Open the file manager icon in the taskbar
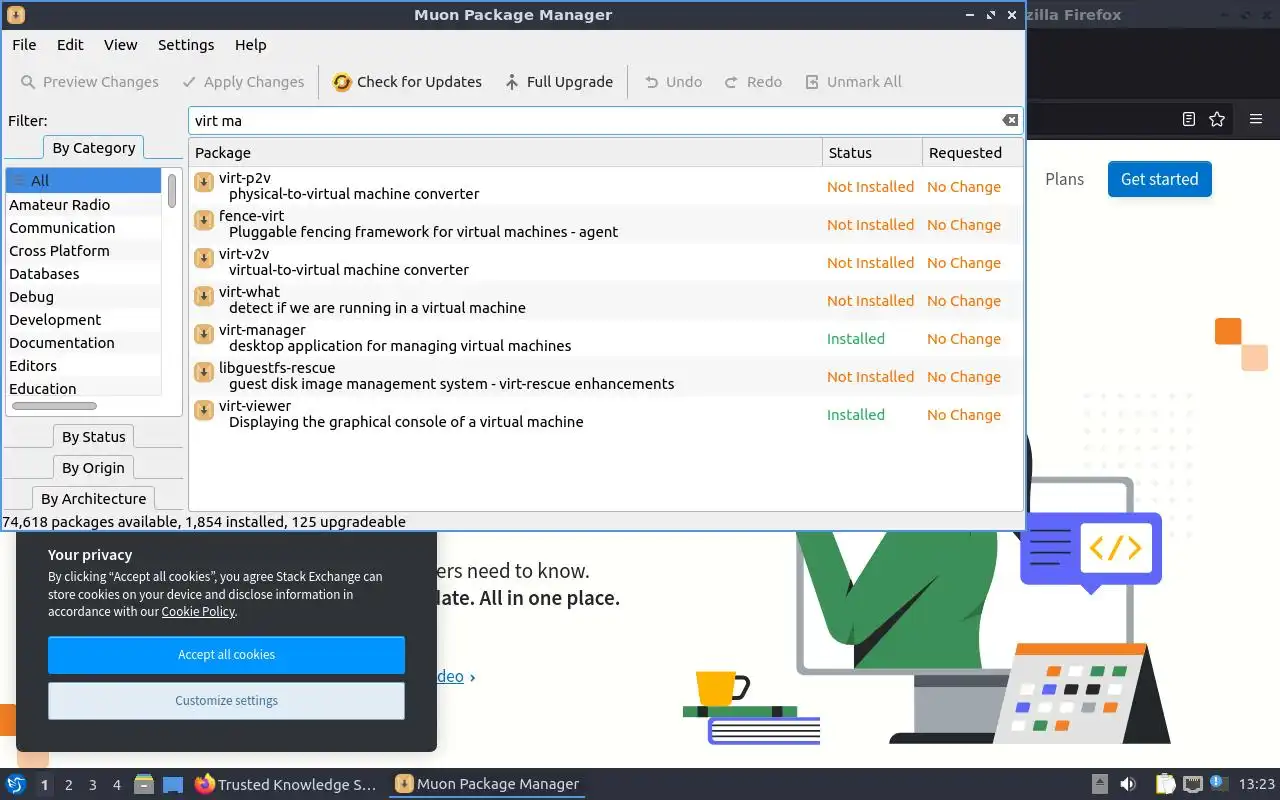This screenshot has height=800, width=1280. 144,784
